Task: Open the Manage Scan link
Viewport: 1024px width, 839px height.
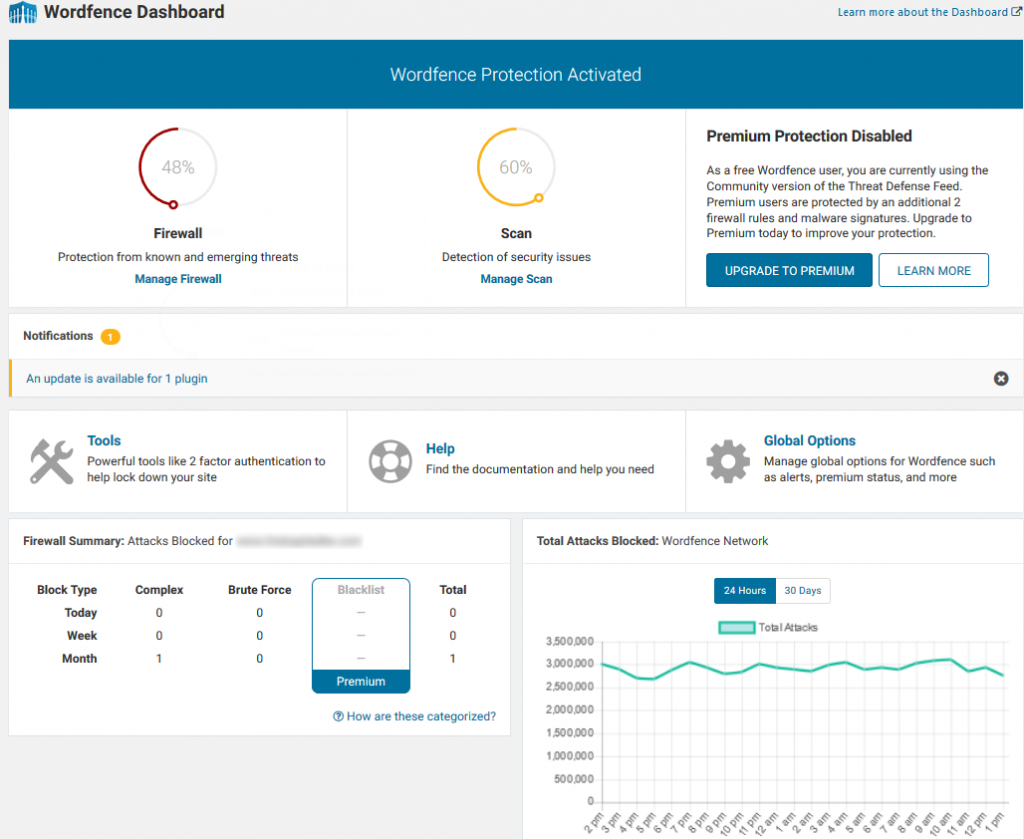Action: click(x=516, y=279)
